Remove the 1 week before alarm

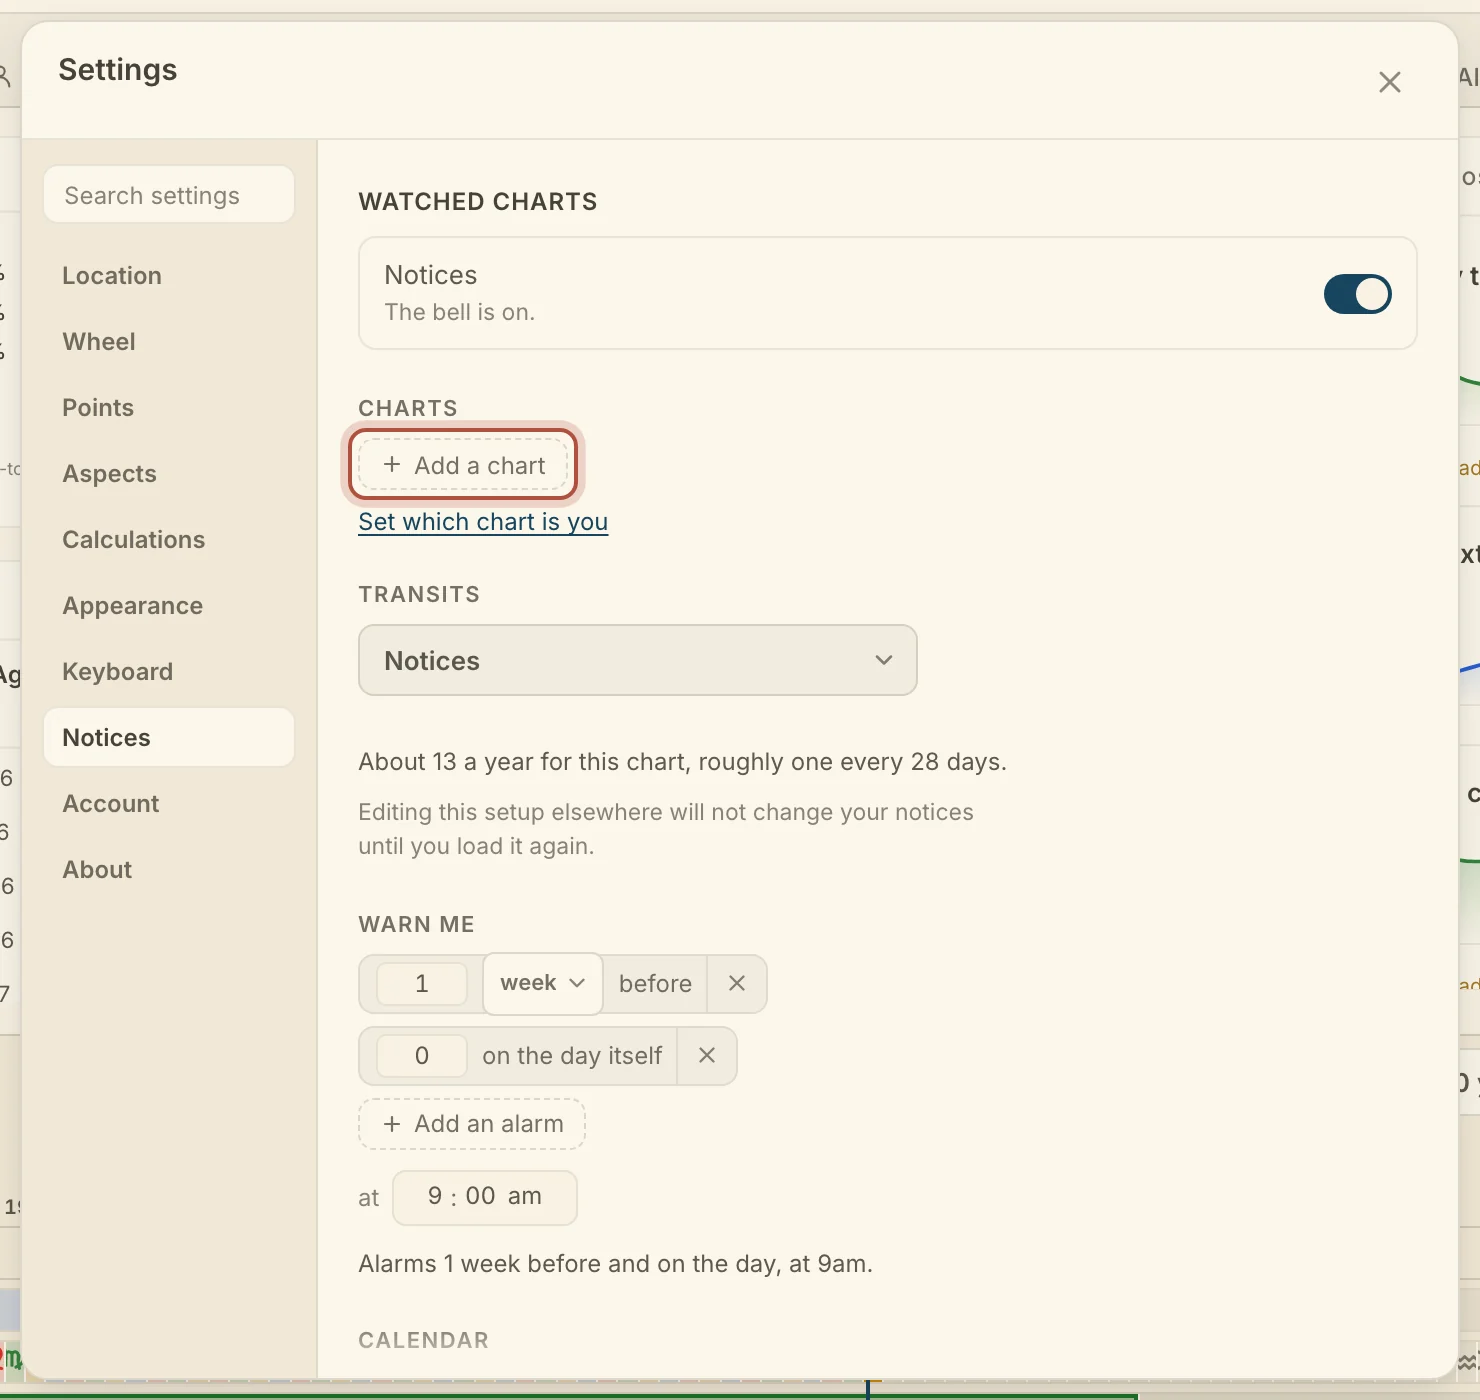[737, 984]
